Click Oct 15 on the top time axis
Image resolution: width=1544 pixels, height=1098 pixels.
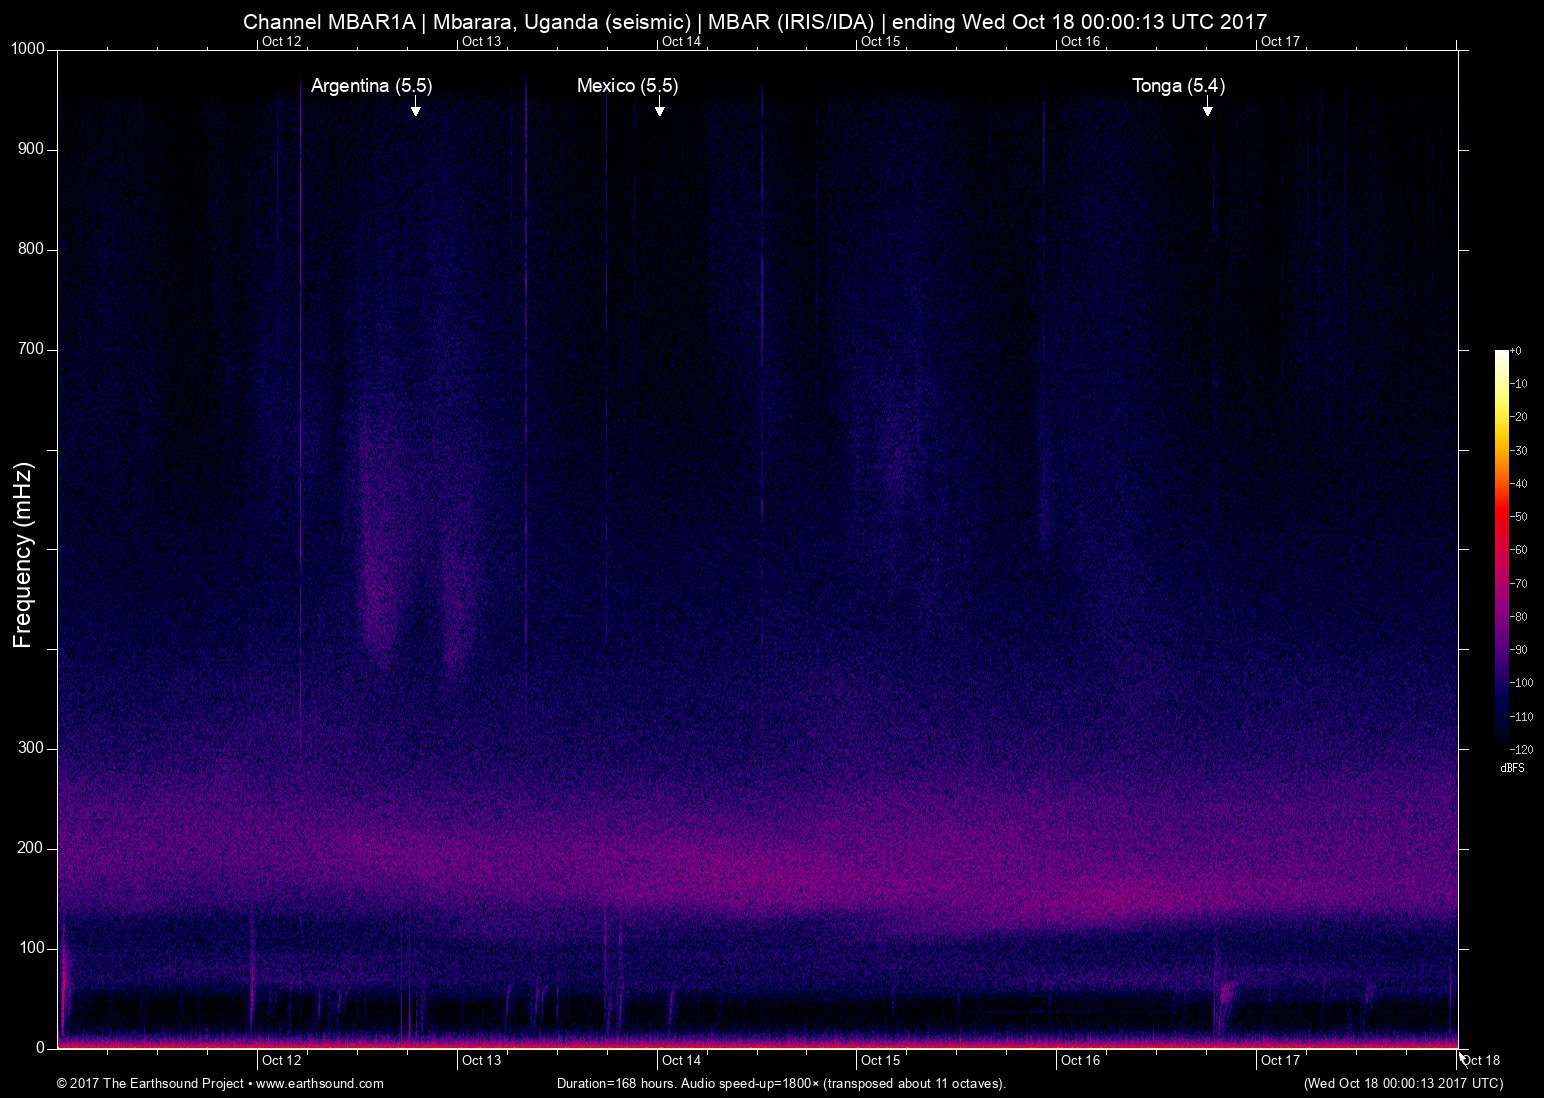click(x=880, y=41)
